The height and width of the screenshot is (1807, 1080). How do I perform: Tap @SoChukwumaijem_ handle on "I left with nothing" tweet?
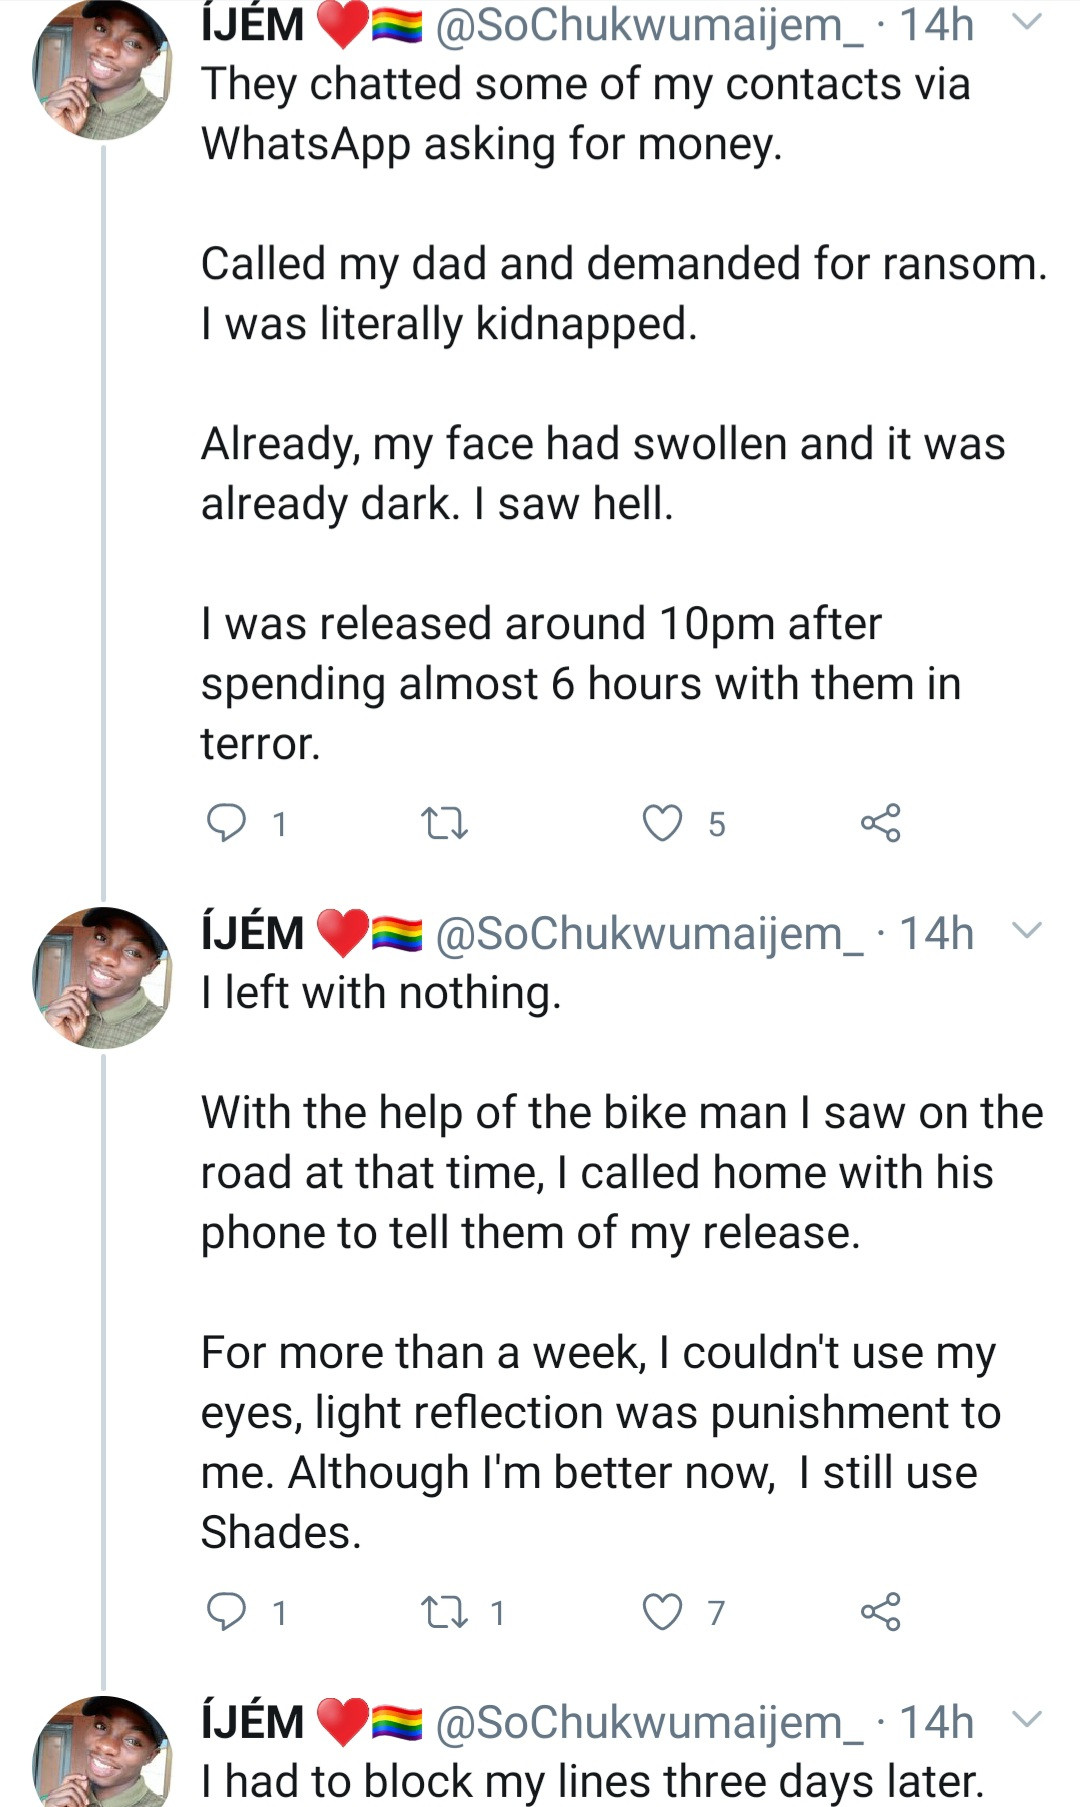649,933
